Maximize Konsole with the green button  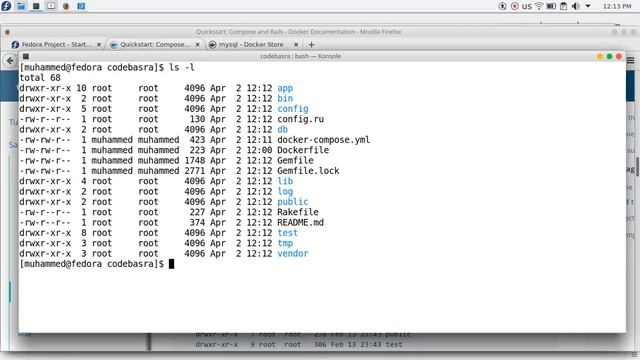[609, 56]
